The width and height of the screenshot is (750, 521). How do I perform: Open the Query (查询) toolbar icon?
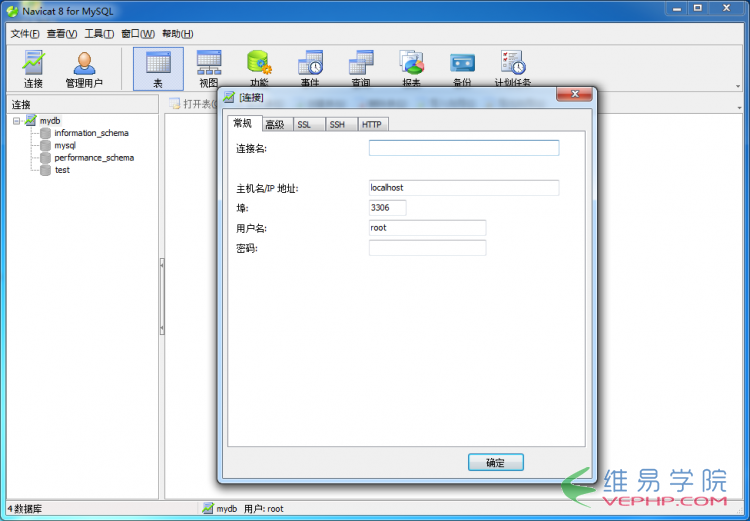(361, 68)
